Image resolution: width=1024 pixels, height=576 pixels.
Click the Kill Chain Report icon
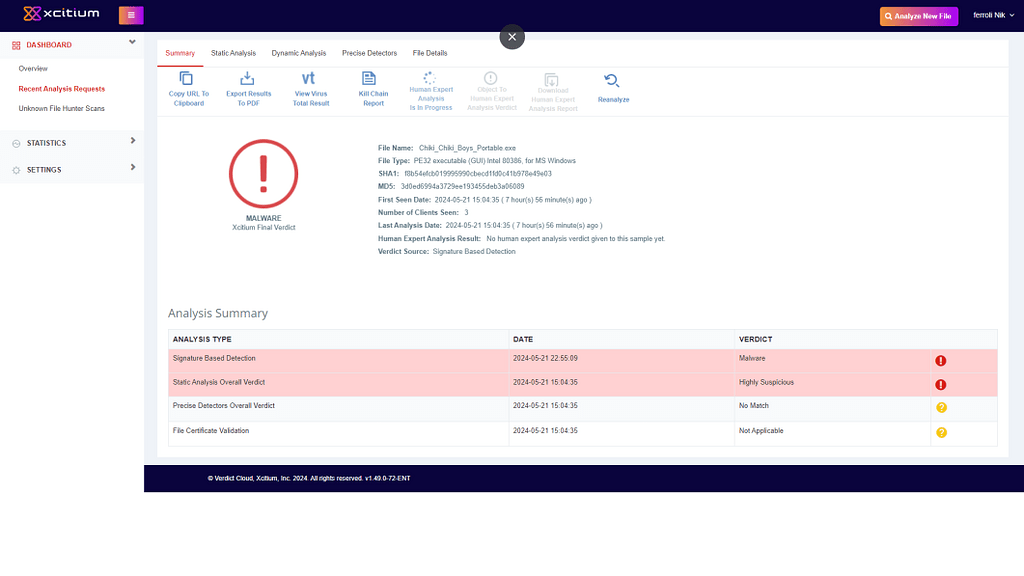(x=371, y=79)
